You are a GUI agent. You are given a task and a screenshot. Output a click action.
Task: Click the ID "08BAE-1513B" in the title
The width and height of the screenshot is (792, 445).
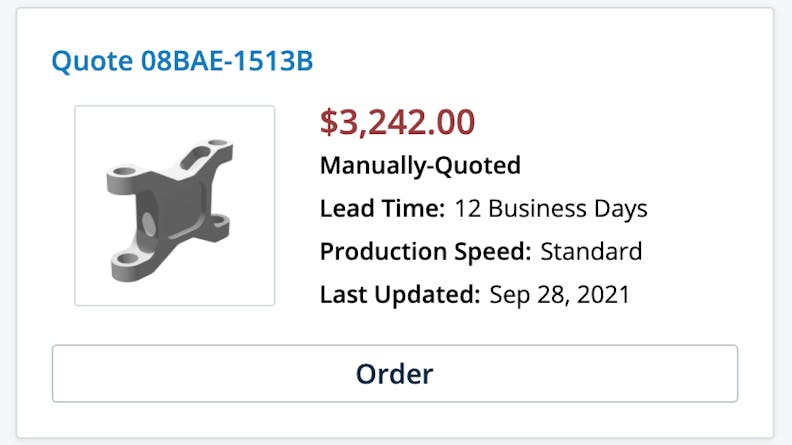[x=221, y=62]
